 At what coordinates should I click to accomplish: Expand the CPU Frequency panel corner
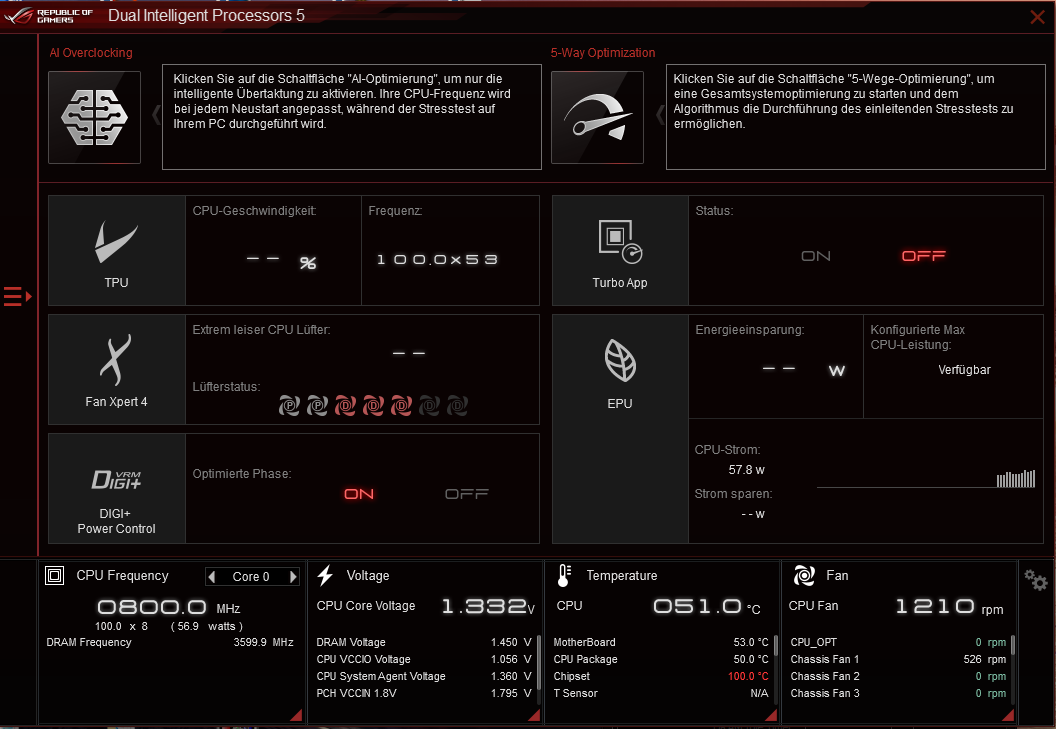coord(296,716)
